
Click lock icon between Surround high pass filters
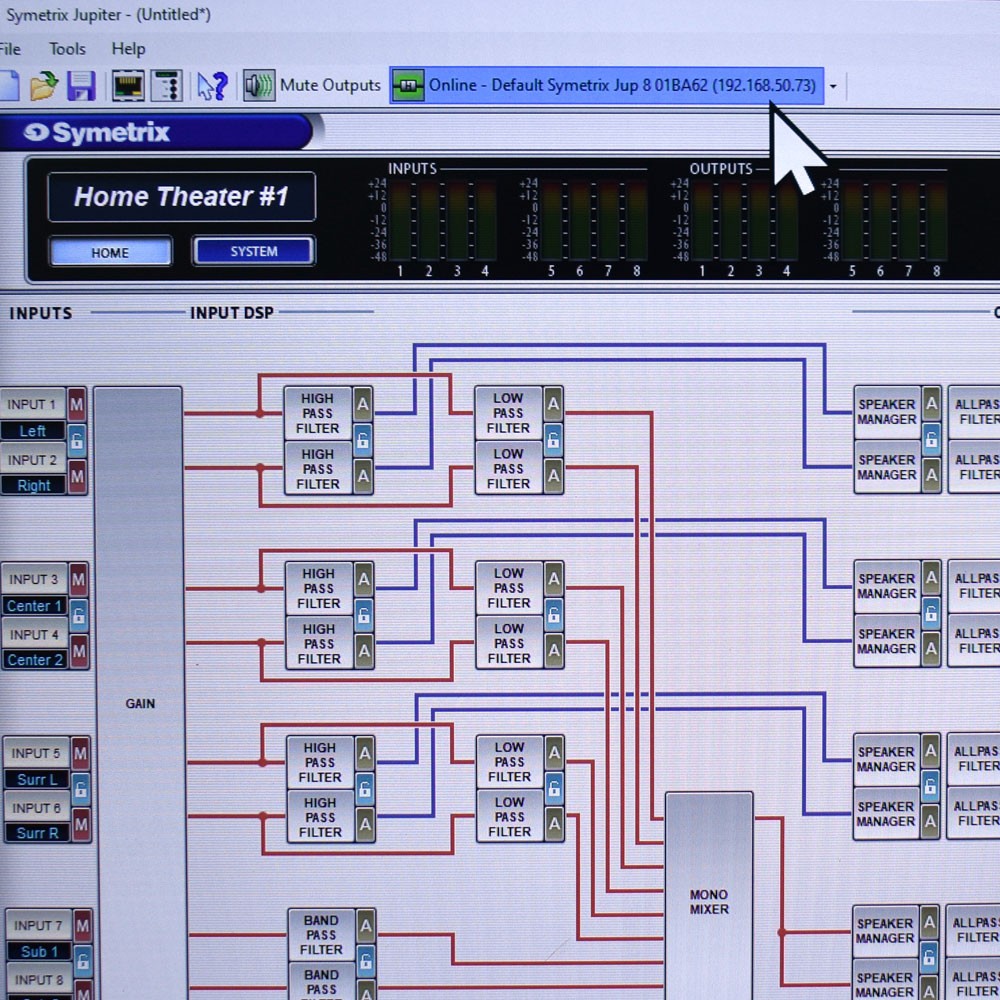pyautogui.click(x=365, y=789)
